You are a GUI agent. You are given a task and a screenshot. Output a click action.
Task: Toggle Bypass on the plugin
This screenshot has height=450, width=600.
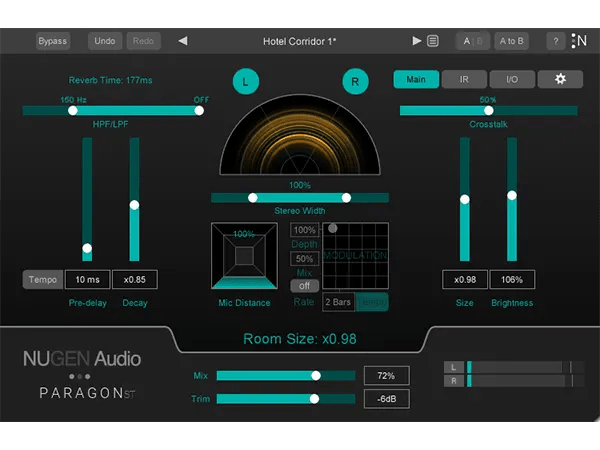[53, 41]
